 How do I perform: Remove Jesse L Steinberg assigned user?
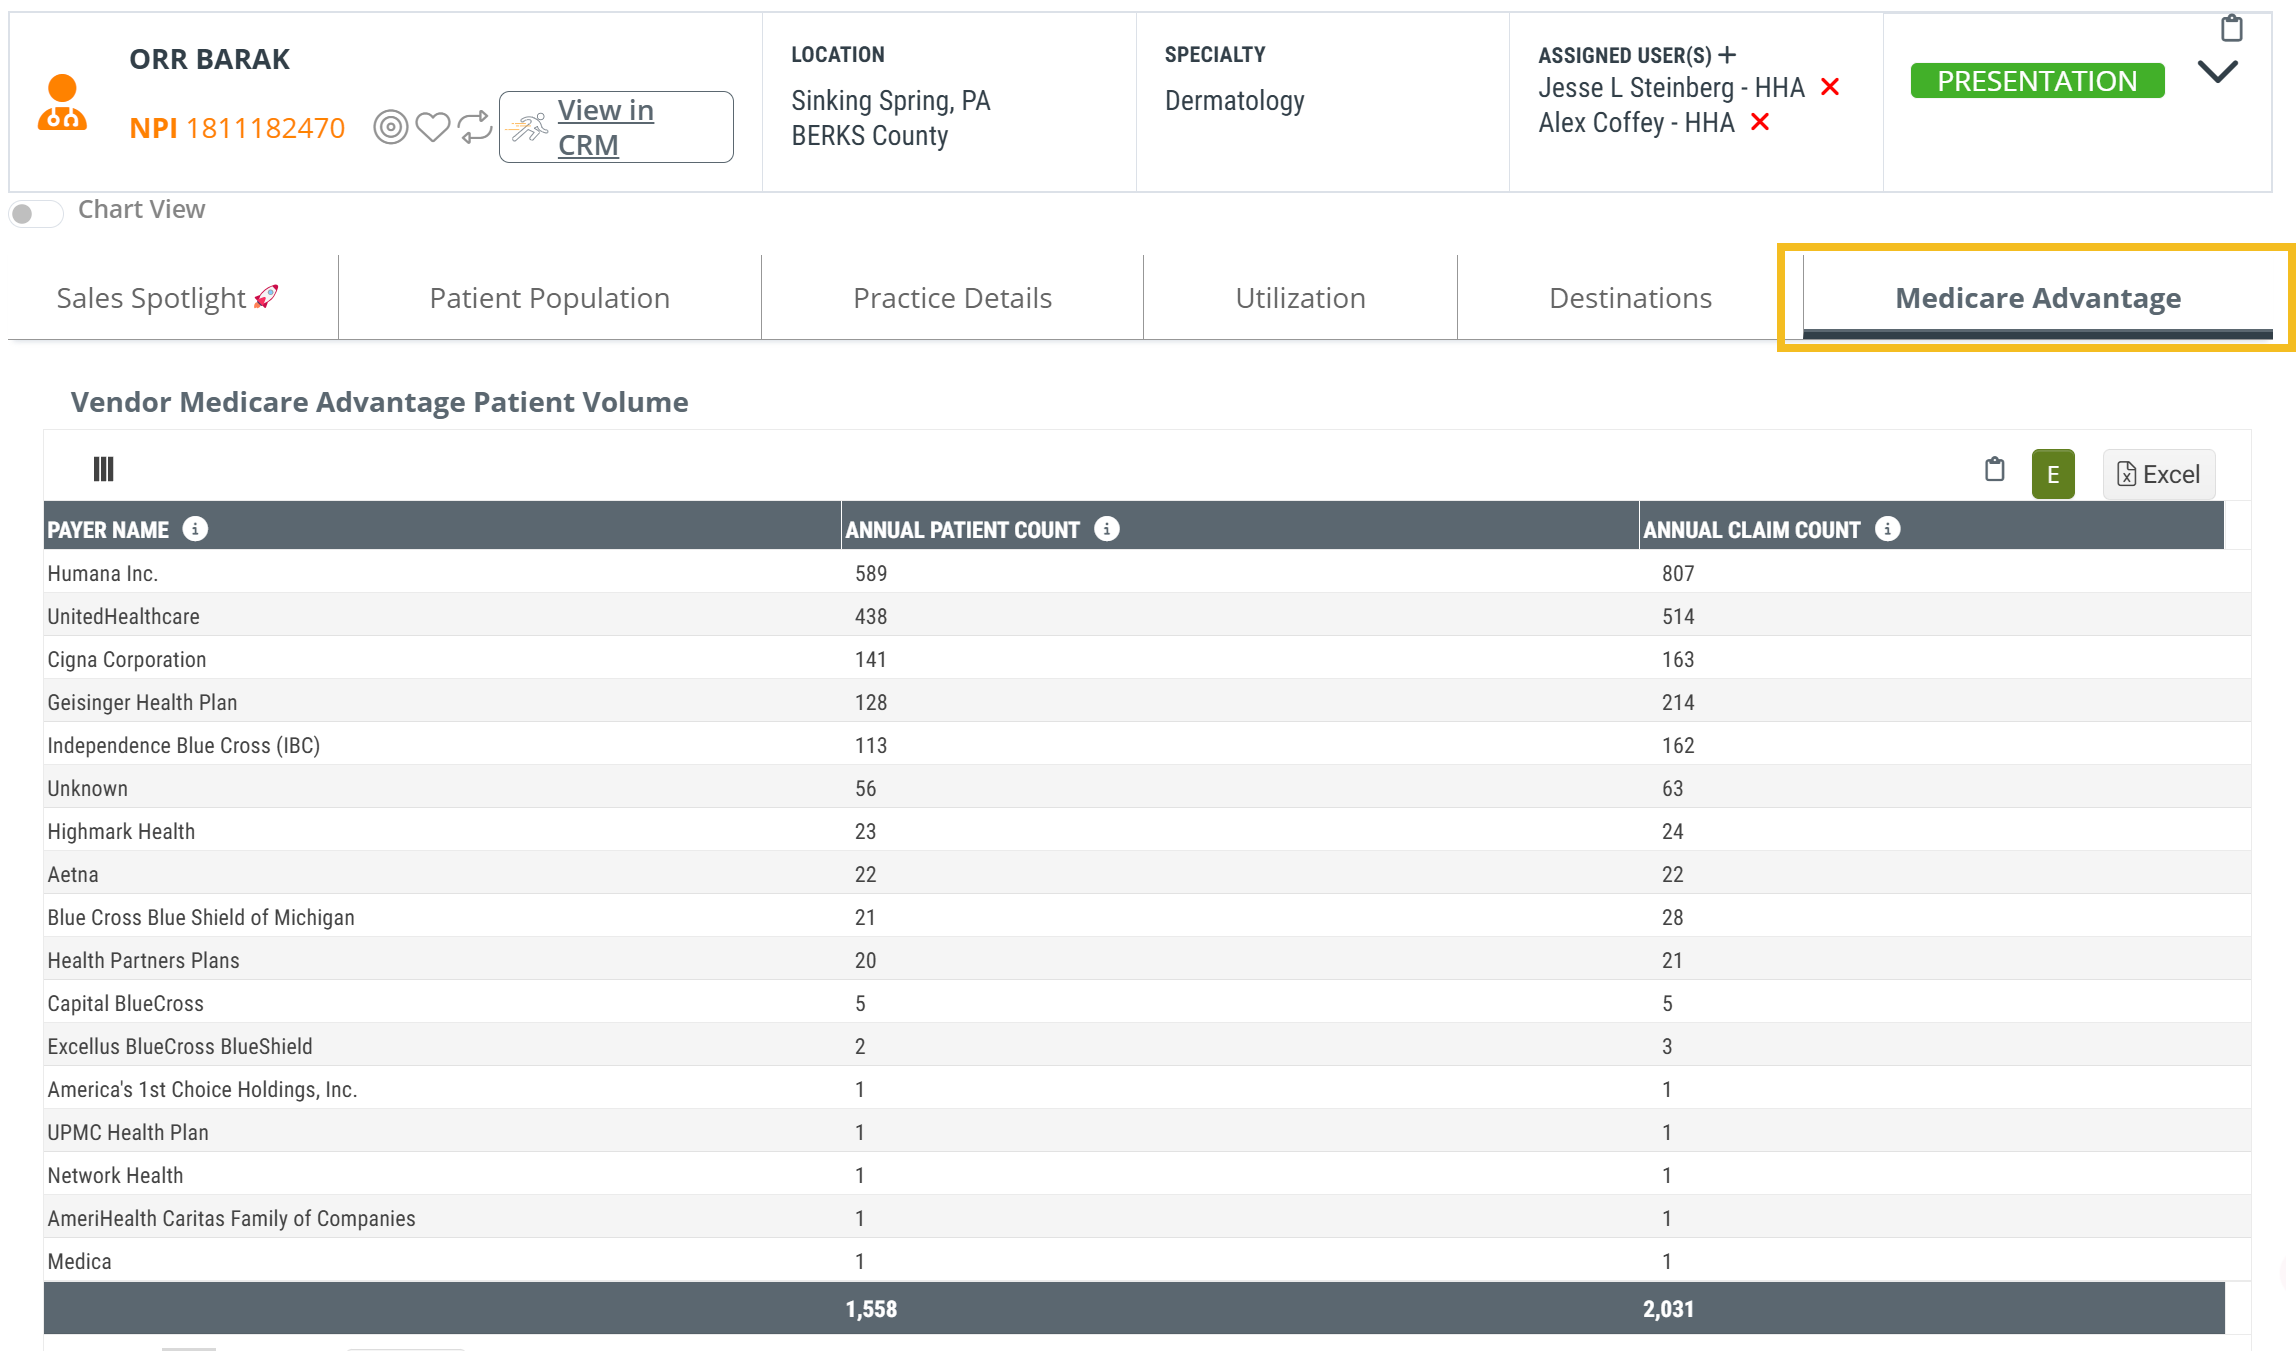coord(1830,87)
